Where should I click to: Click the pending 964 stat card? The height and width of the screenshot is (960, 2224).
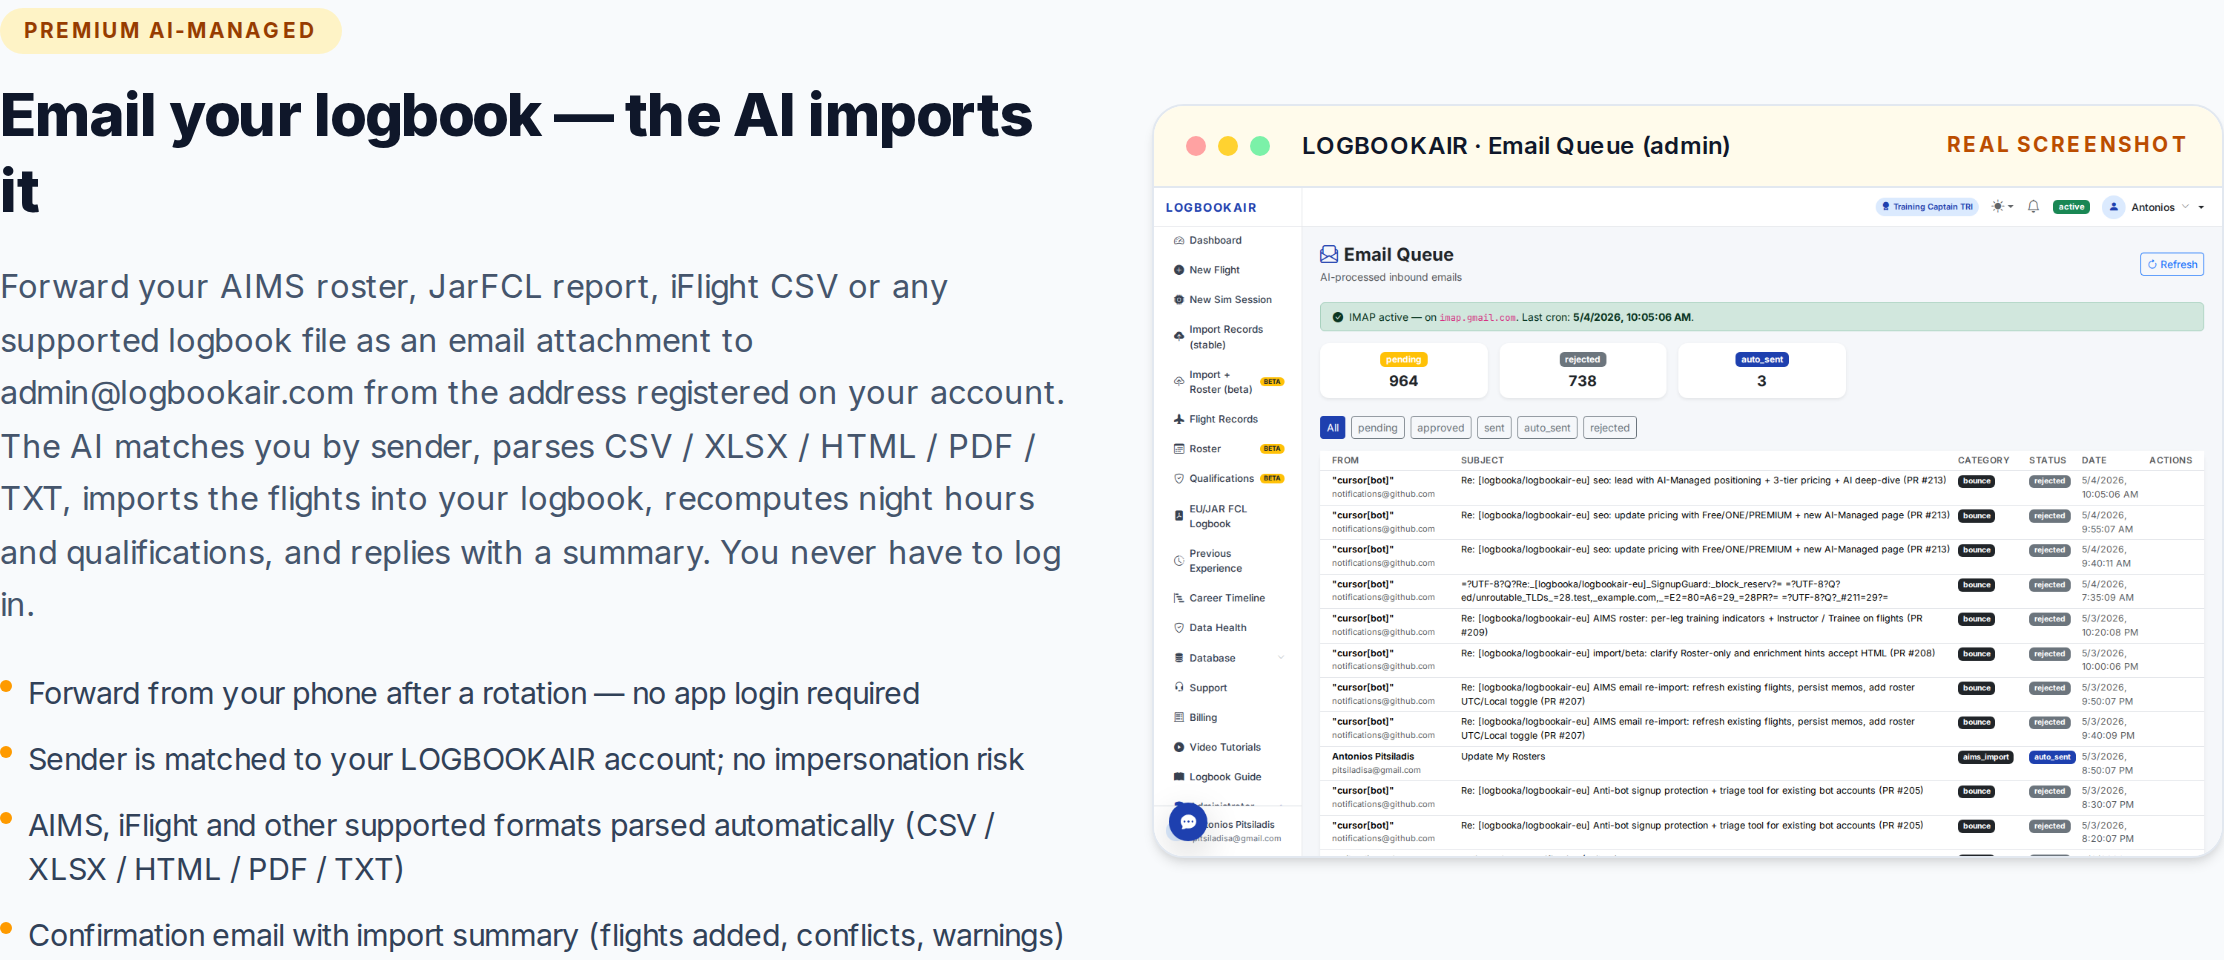pos(1403,371)
